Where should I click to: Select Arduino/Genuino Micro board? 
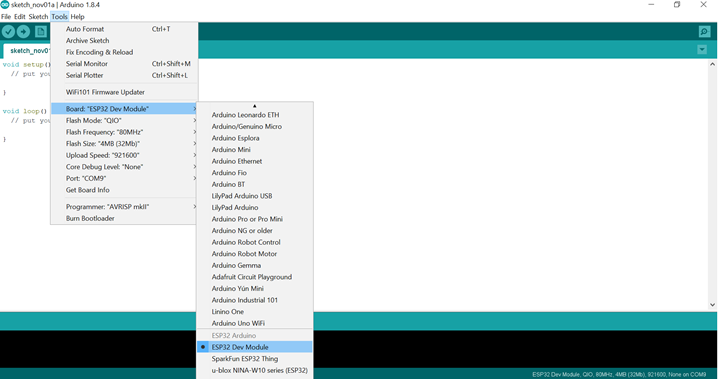coord(255,126)
